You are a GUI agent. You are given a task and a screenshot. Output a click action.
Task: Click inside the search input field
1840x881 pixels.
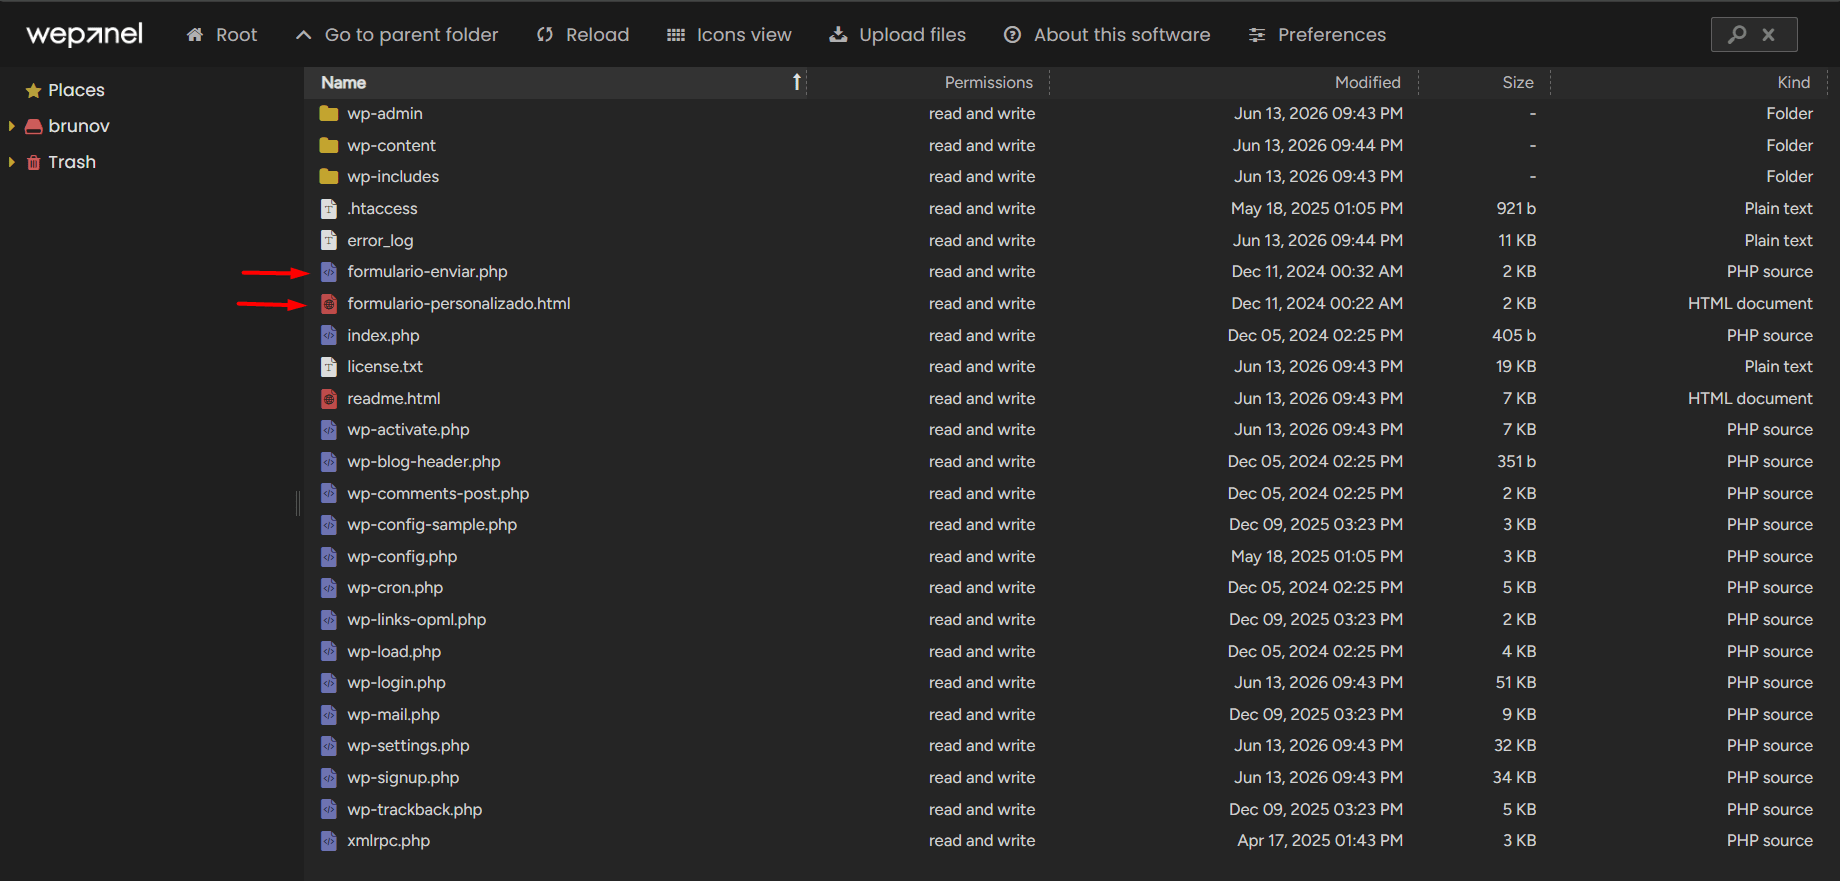click(x=1754, y=34)
